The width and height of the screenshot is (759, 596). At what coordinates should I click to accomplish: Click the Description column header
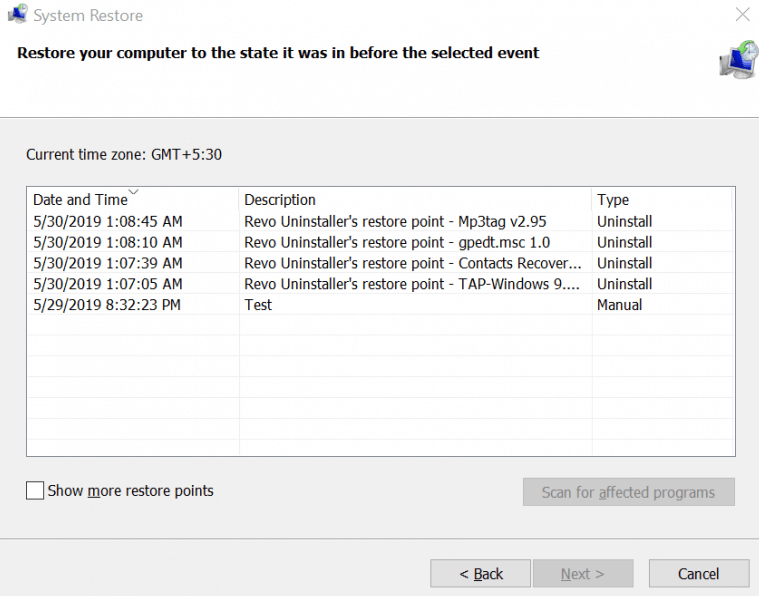coord(280,200)
